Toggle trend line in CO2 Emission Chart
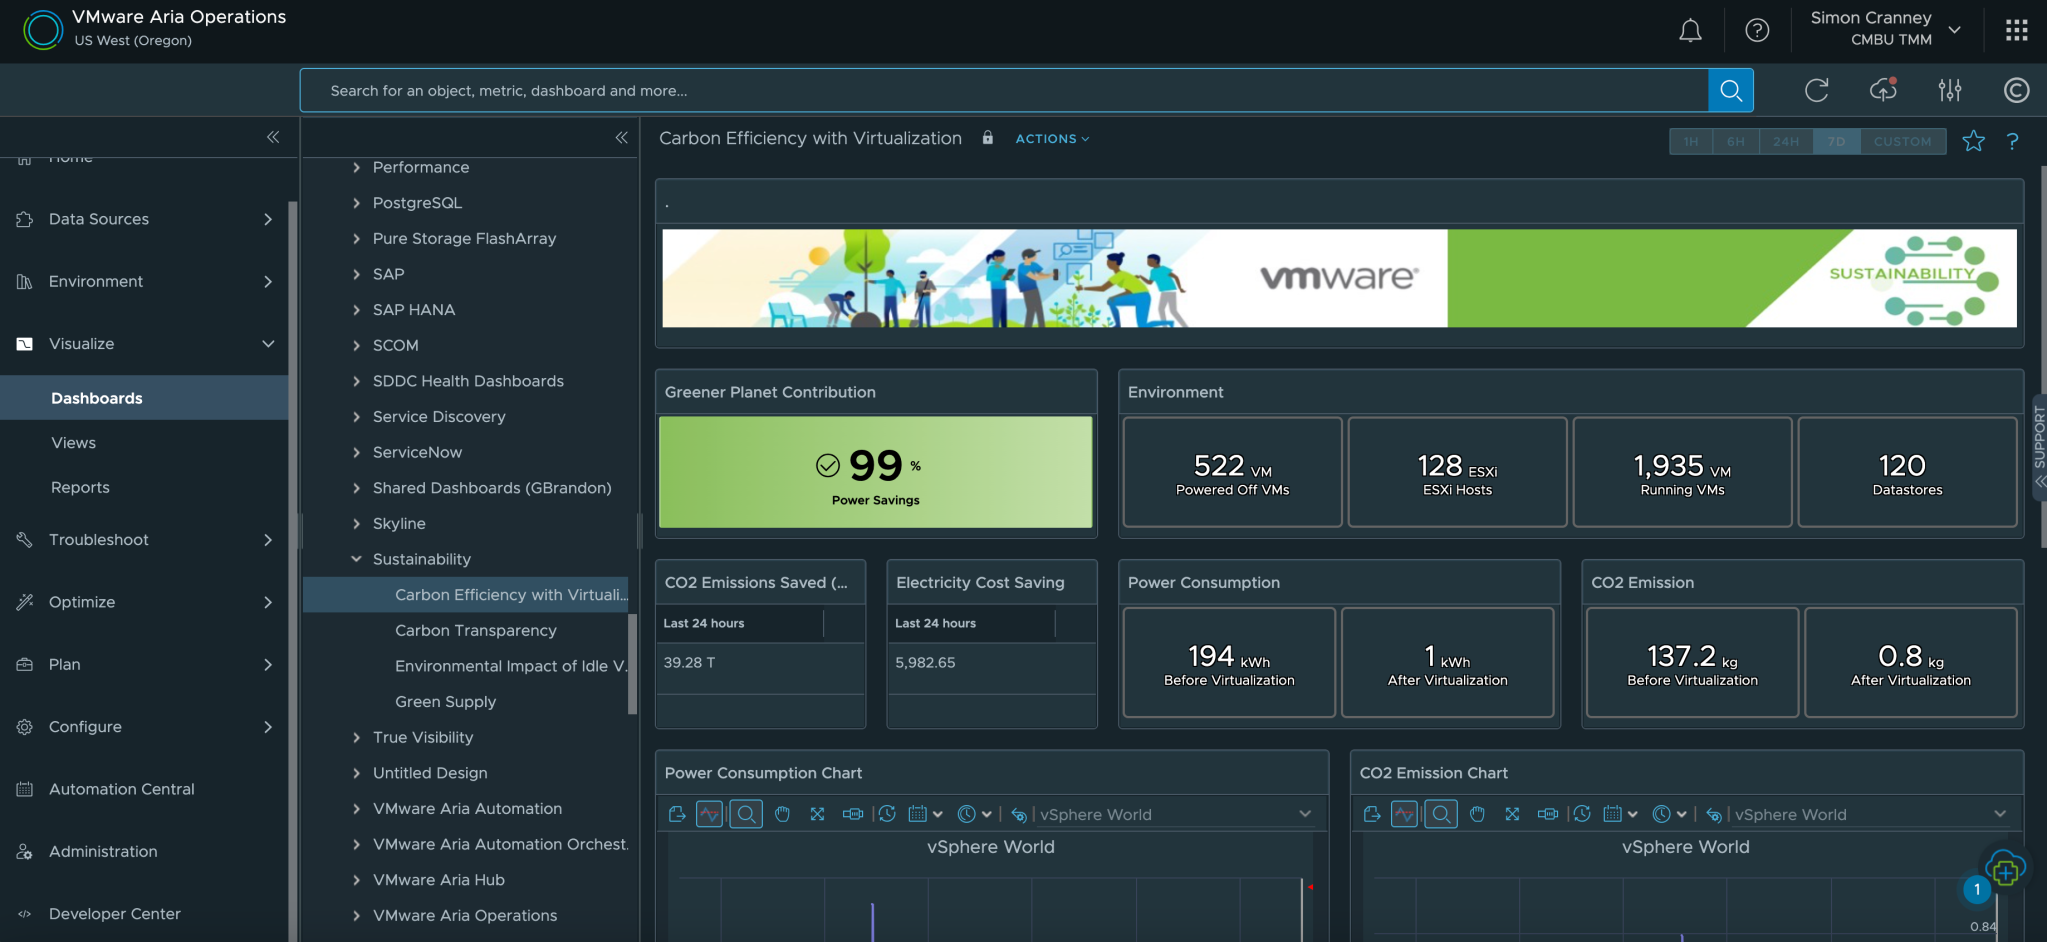The image size is (2047, 942). click(1404, 814)
